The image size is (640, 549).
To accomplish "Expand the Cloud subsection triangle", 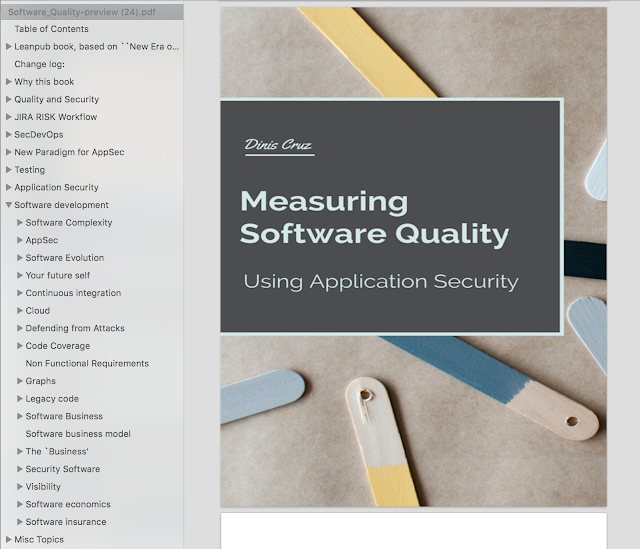I will (x=19, y=310).
